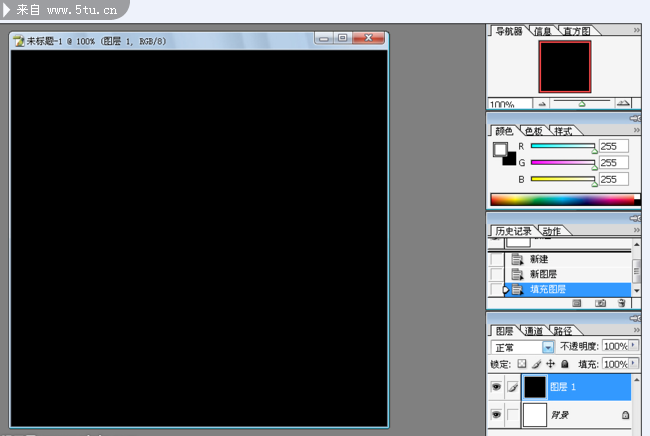The width and height of the screenshot is (650, 436).
Task: Hide 图层 1 using its eye icon
Action: pos(496,387)
